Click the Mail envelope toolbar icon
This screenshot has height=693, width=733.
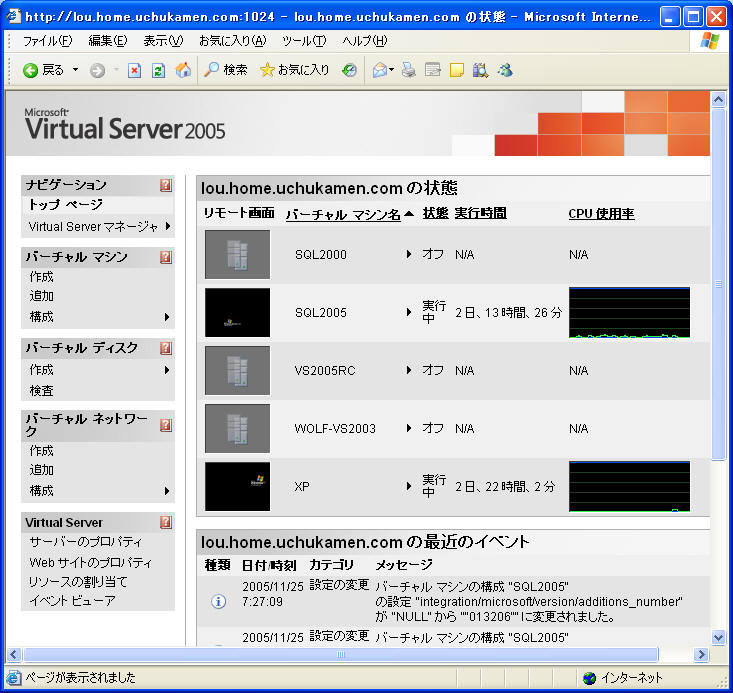382,70
